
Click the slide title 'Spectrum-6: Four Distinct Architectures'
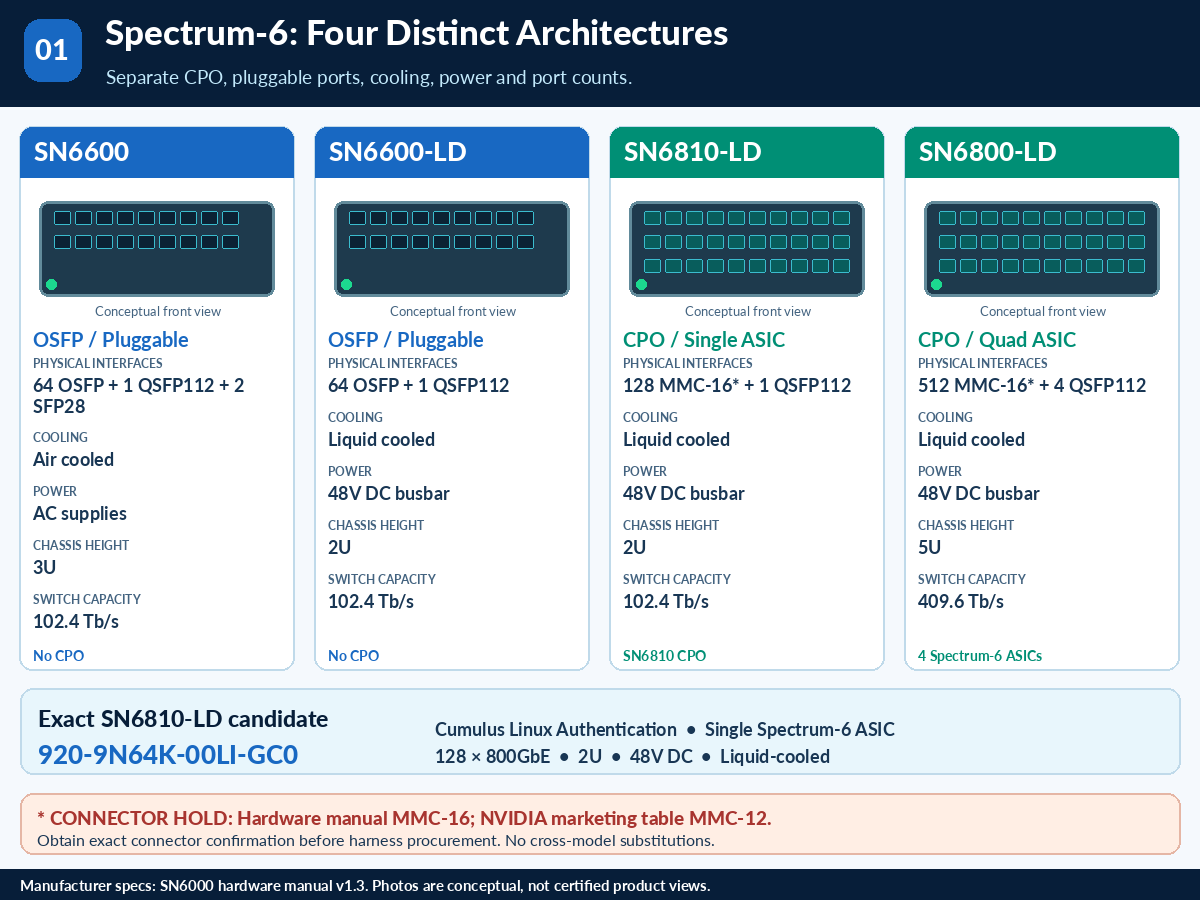coord(416,34)
